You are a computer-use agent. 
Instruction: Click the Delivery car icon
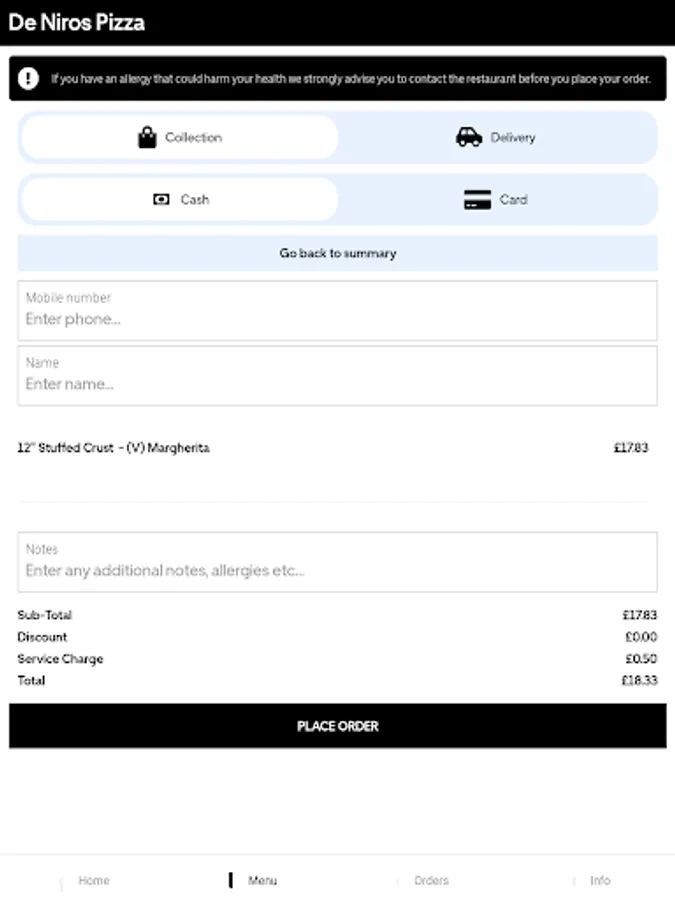(x=469, y=137)
